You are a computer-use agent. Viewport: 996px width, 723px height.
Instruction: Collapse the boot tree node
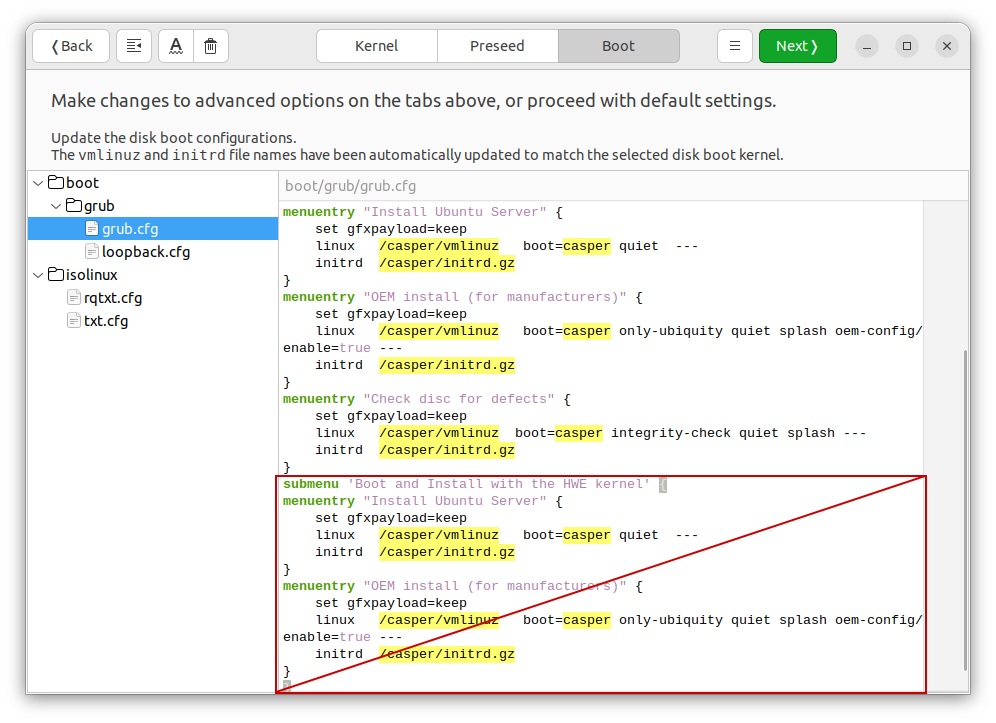38,182
